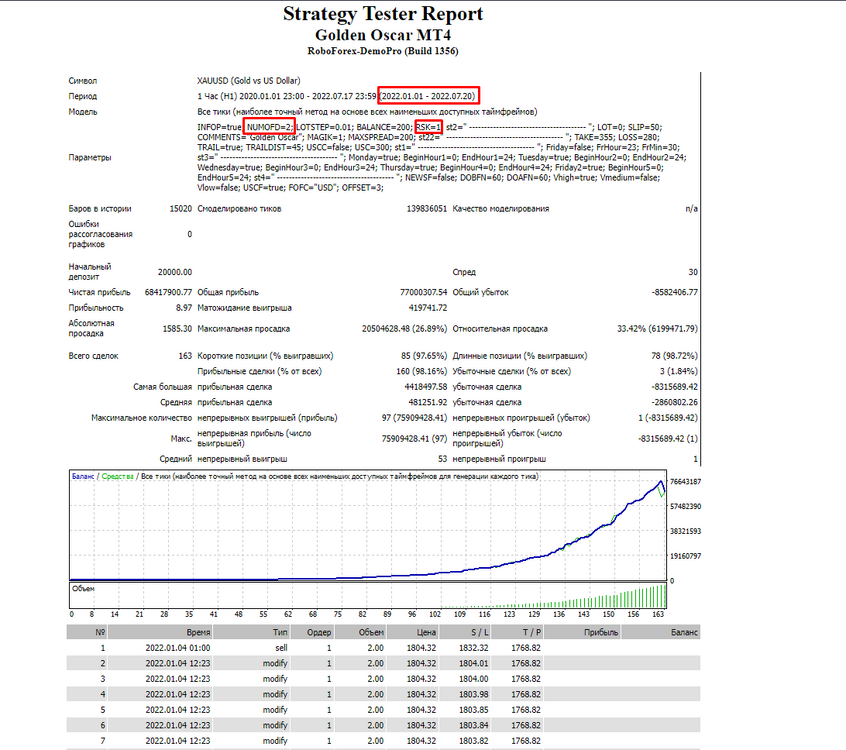
Task: Click relative drawdown '33.42% (6199471.79)'
Action: pyautogui.click(x=657, y=329)
